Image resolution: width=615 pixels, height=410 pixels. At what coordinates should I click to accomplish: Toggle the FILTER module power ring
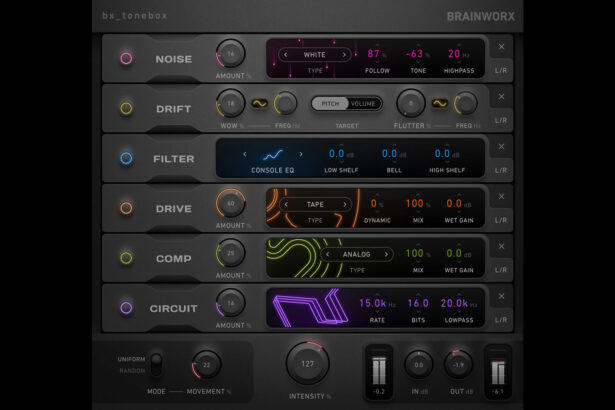(126, 159)
